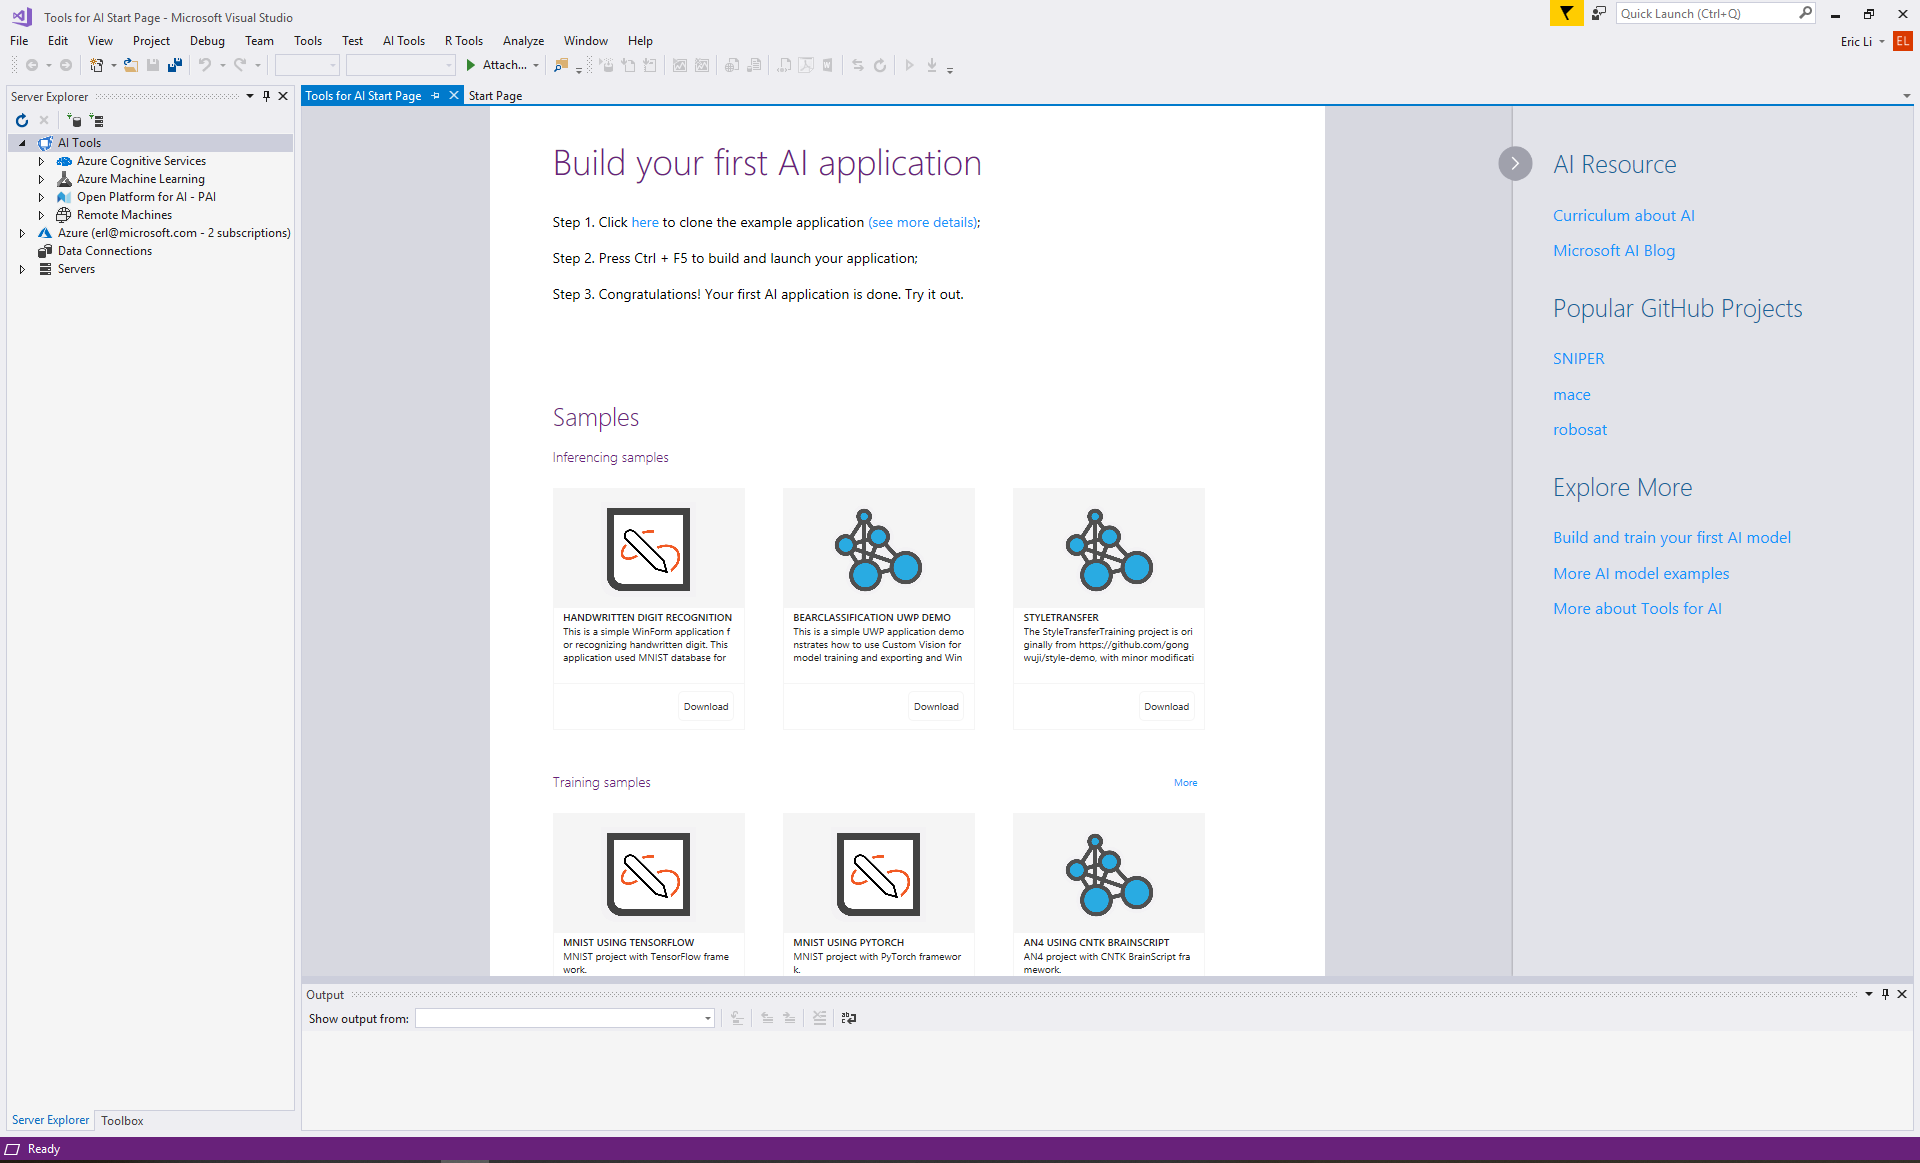Click the Azure Machine Learning icon
This screenshot has width=1920, height=1163.
64,178
